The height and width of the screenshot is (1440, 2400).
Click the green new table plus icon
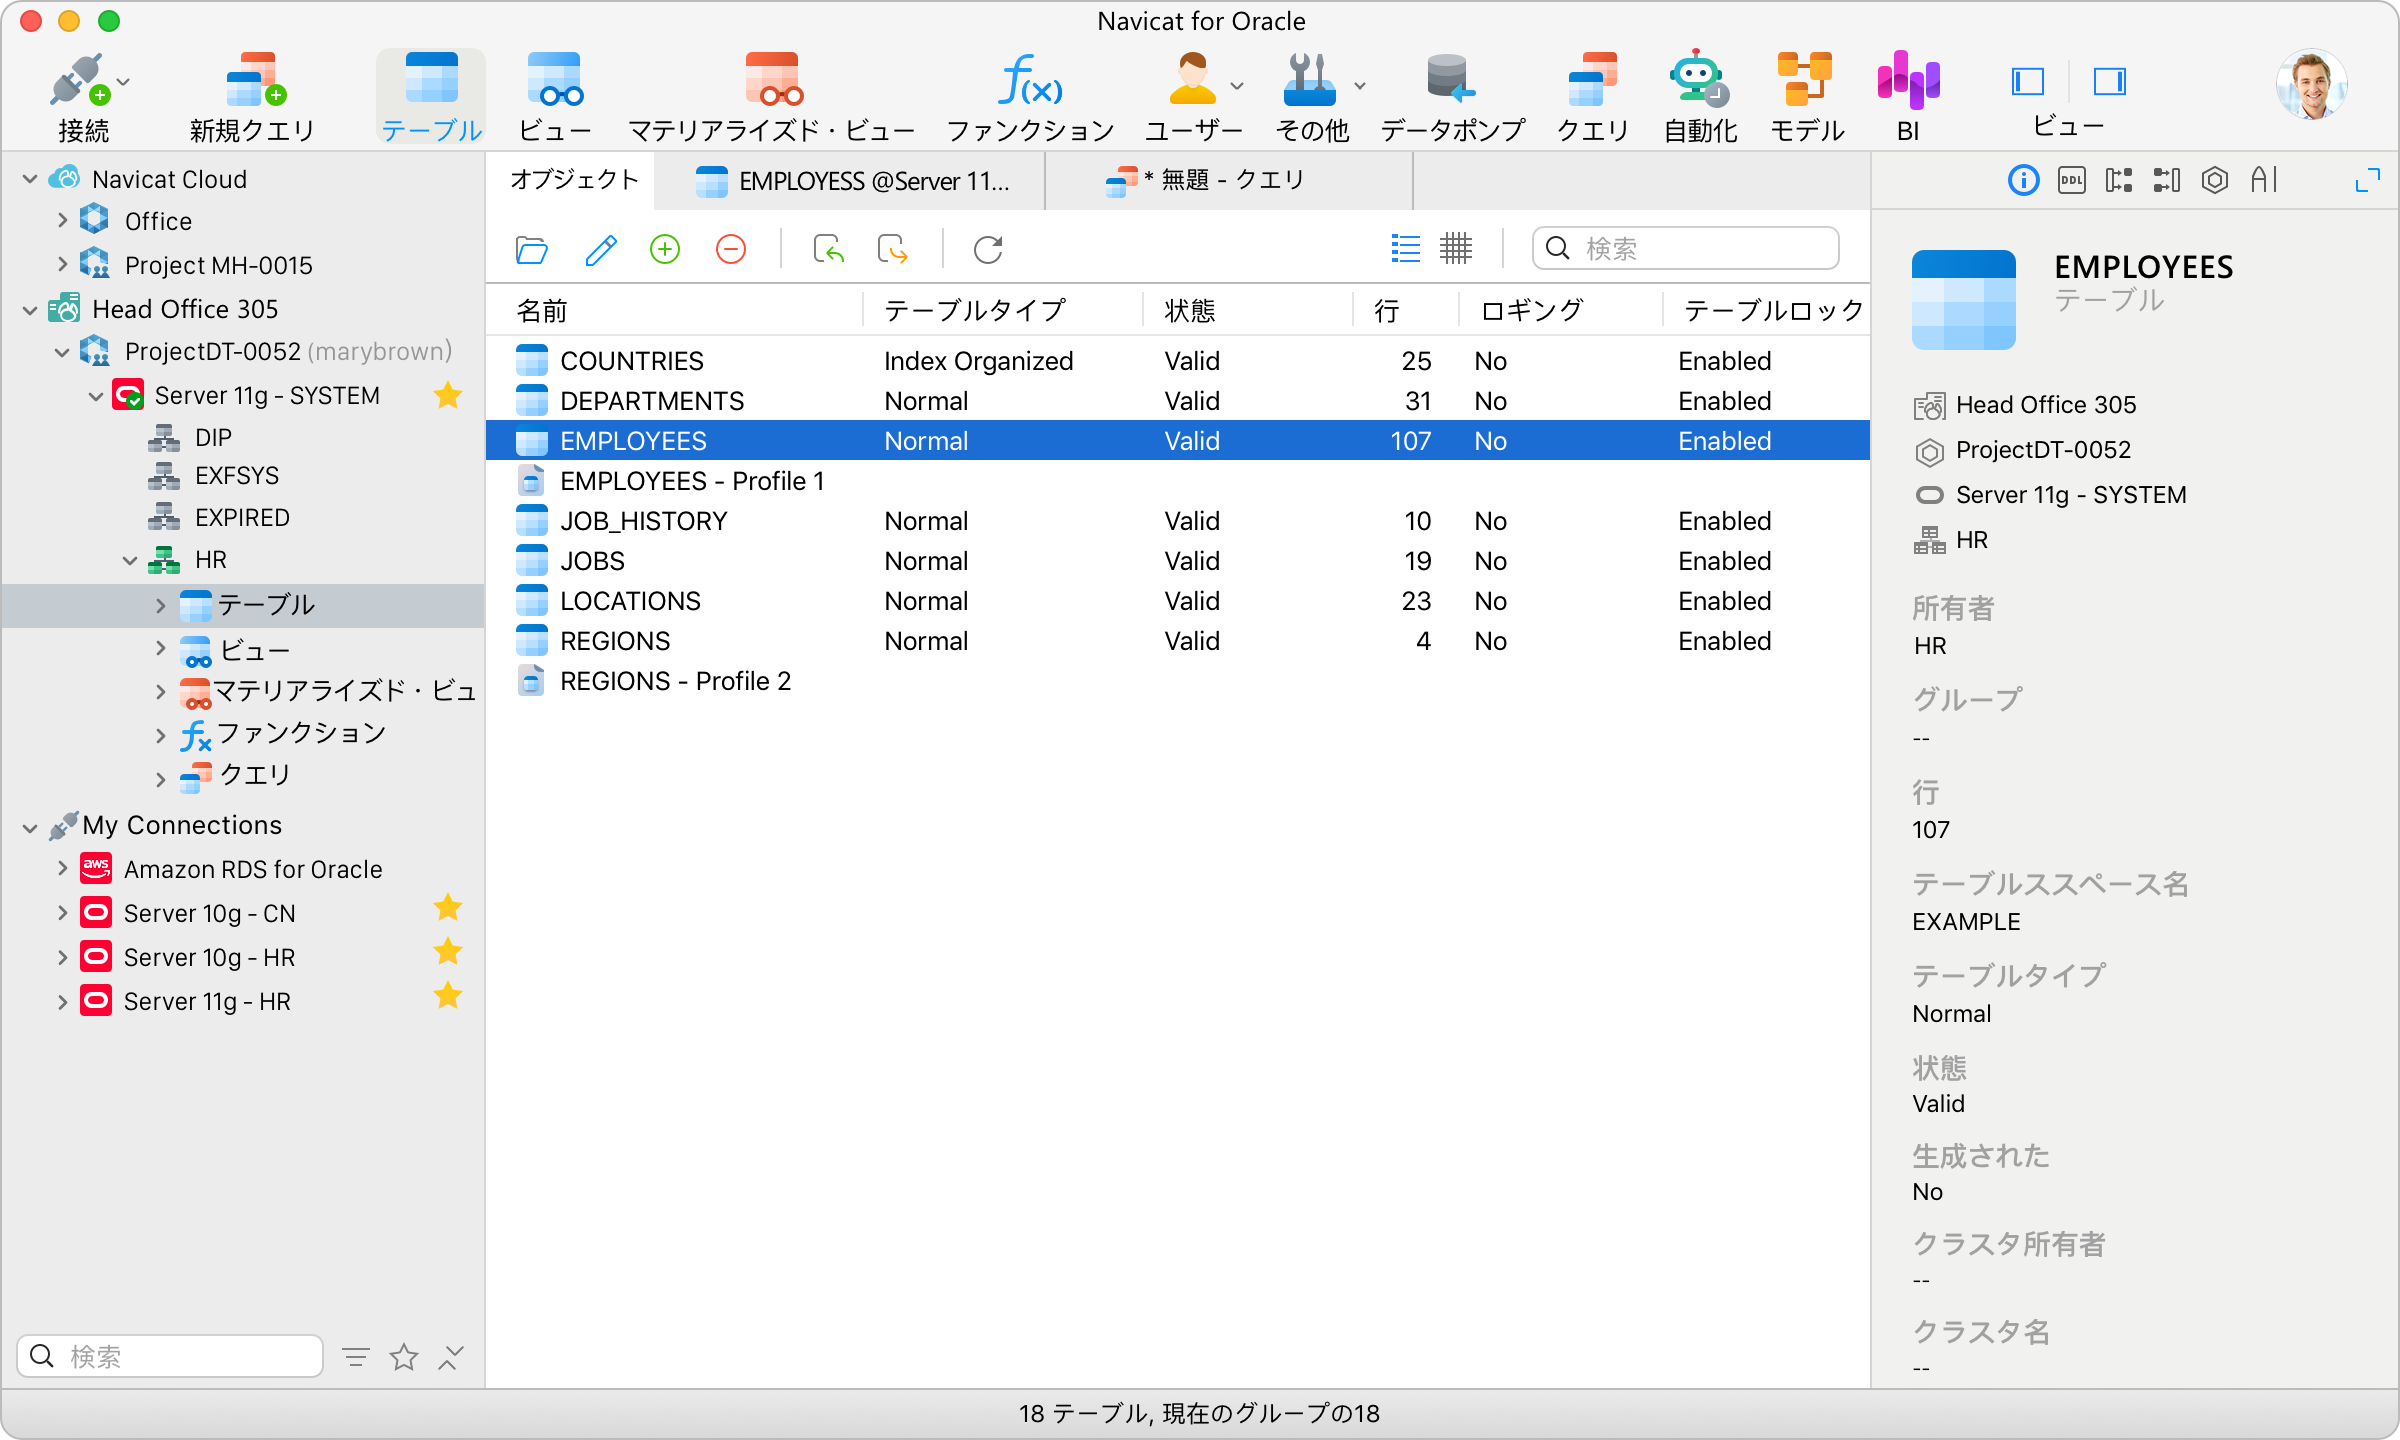click(665, 249)
